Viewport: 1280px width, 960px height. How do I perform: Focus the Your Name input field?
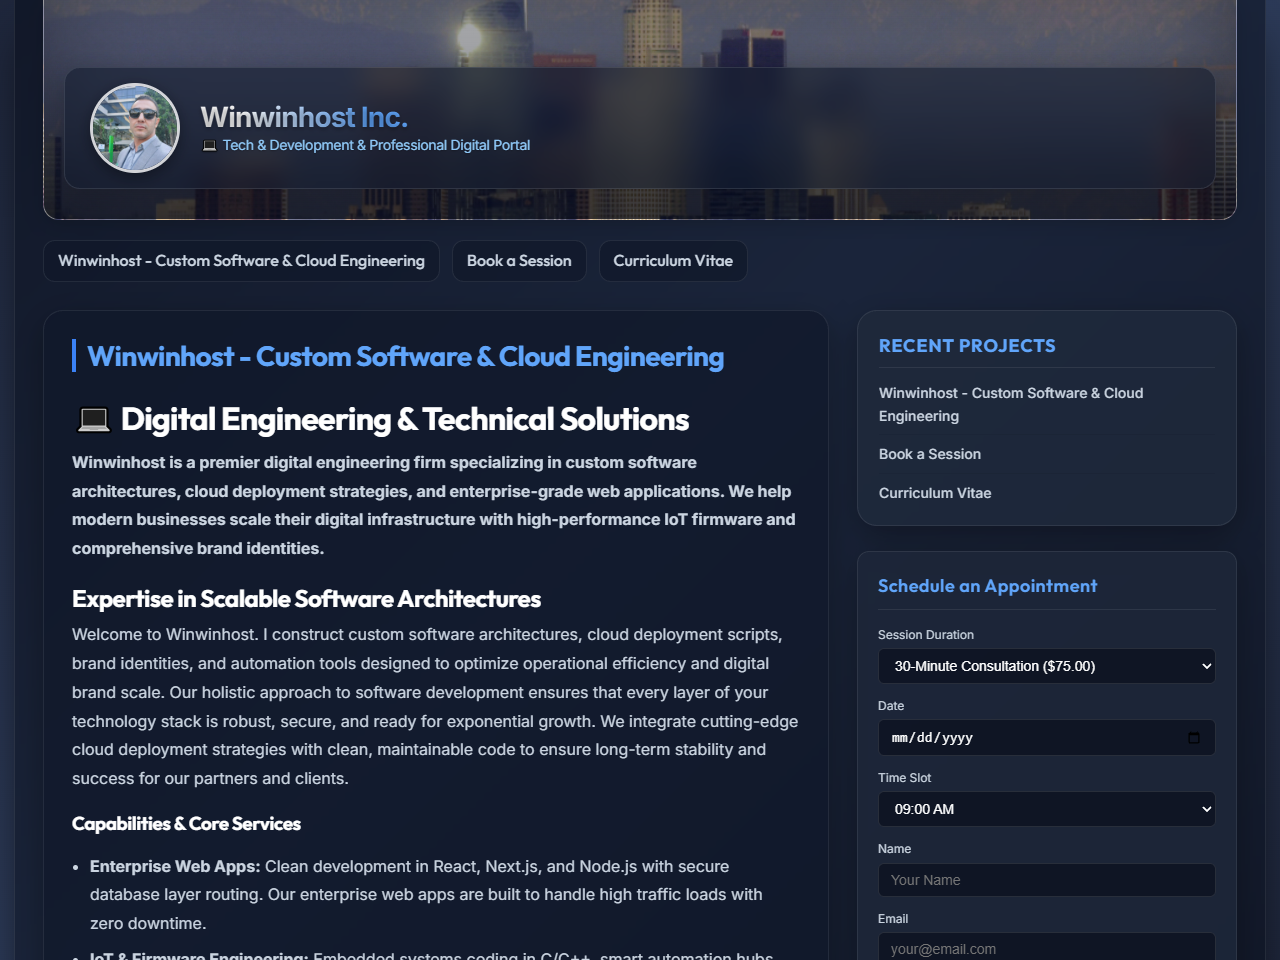[x=1047, y=880]
